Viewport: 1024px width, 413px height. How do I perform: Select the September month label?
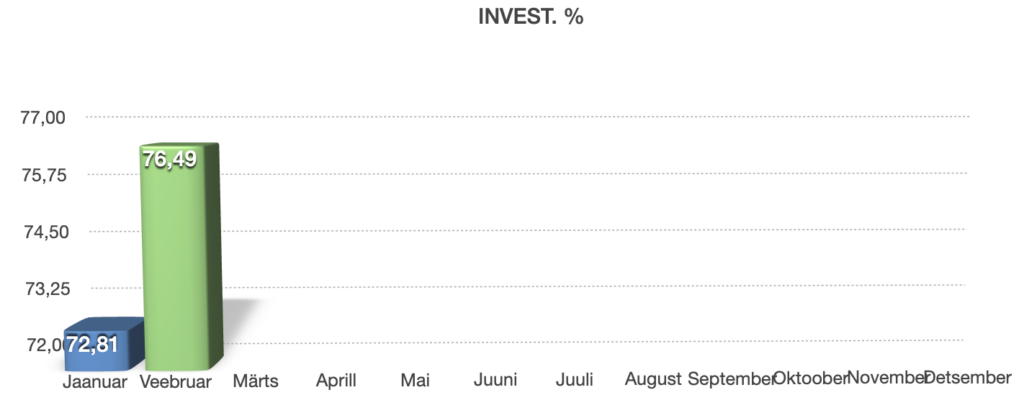tap(731, 380)
